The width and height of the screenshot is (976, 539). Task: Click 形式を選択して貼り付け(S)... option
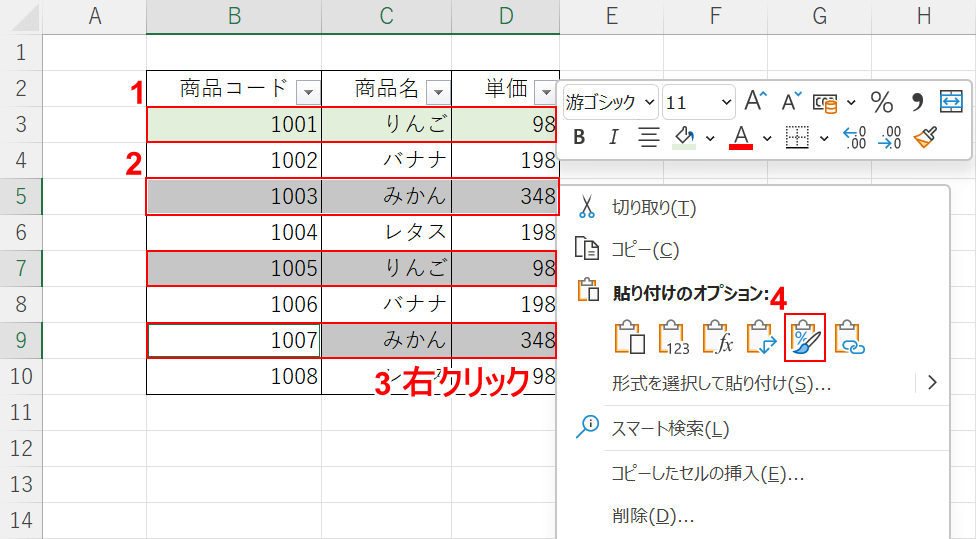pos(721,383)
